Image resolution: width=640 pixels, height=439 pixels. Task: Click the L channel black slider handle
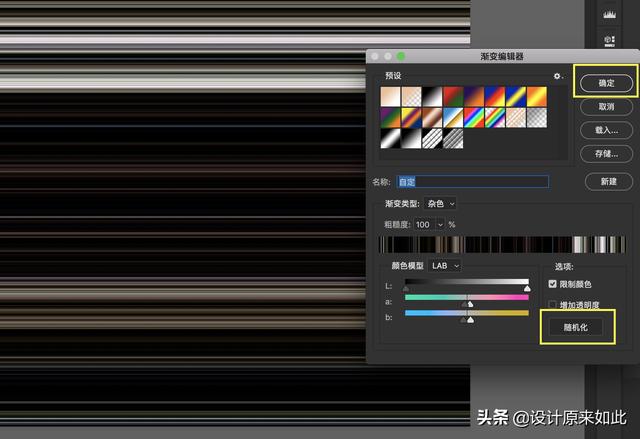coord(406,289)
